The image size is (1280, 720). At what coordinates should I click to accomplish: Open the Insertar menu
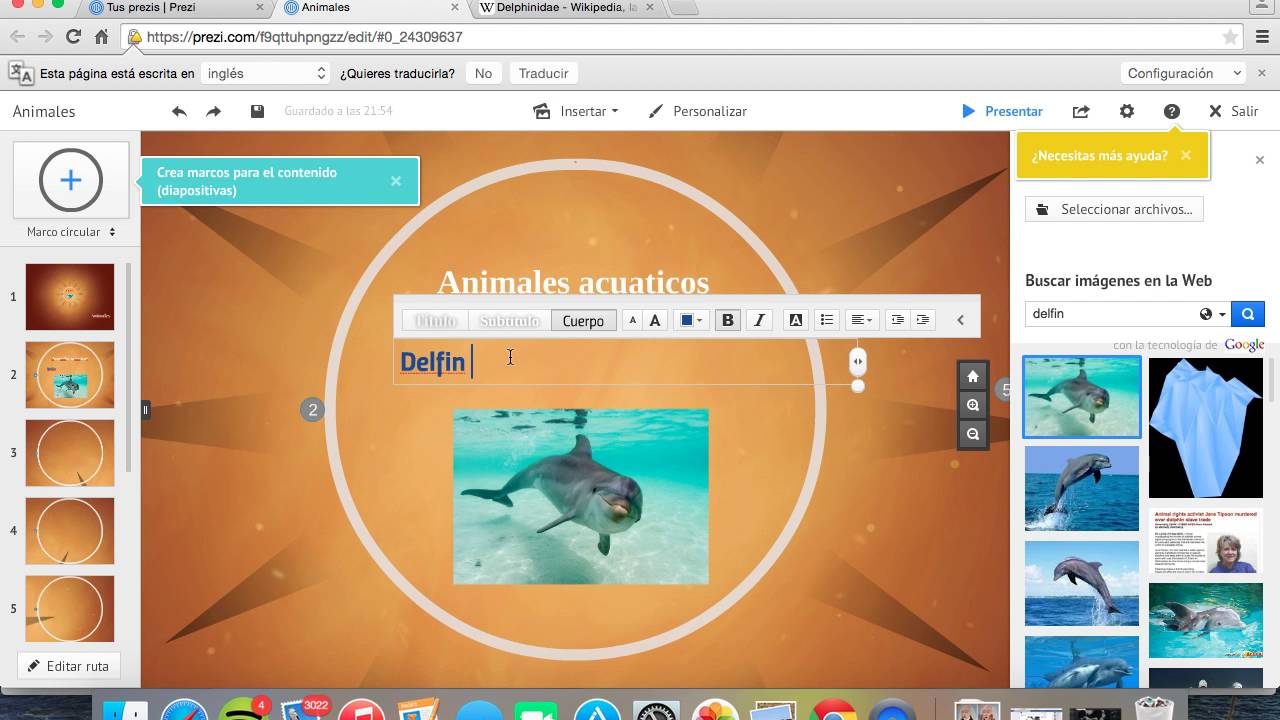[x=576, y=111]
